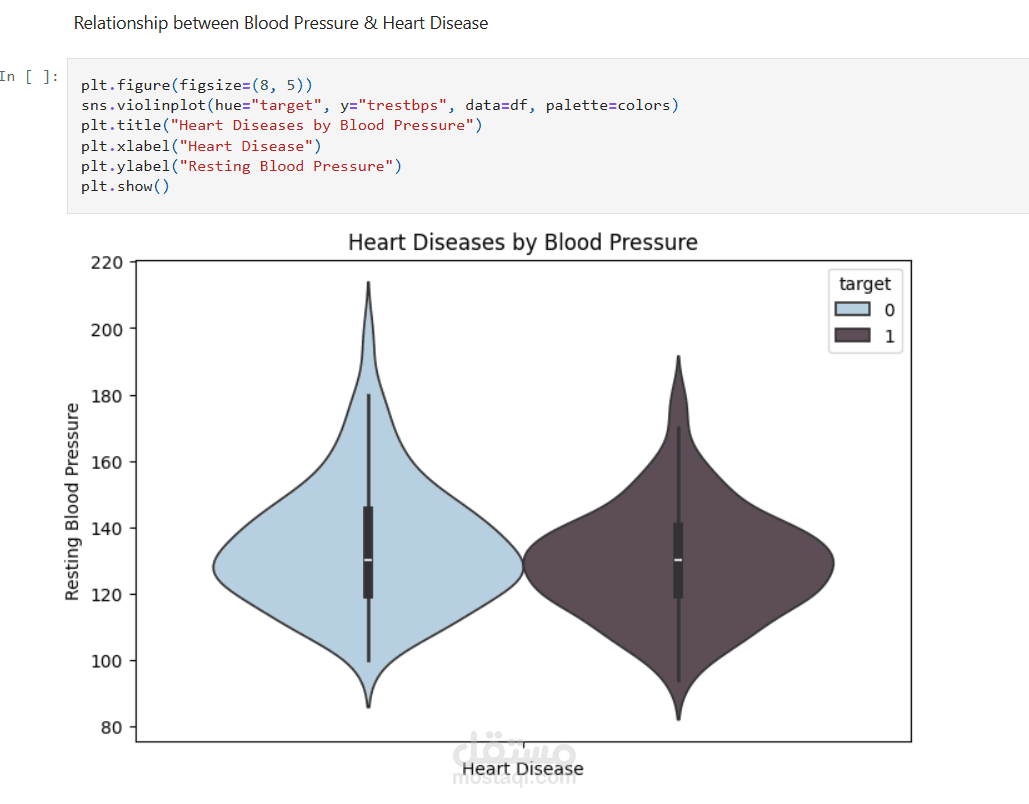Click the light blue legend swatch for 0
Viewport: 1029px width, 804px height.
coord(851,310)
